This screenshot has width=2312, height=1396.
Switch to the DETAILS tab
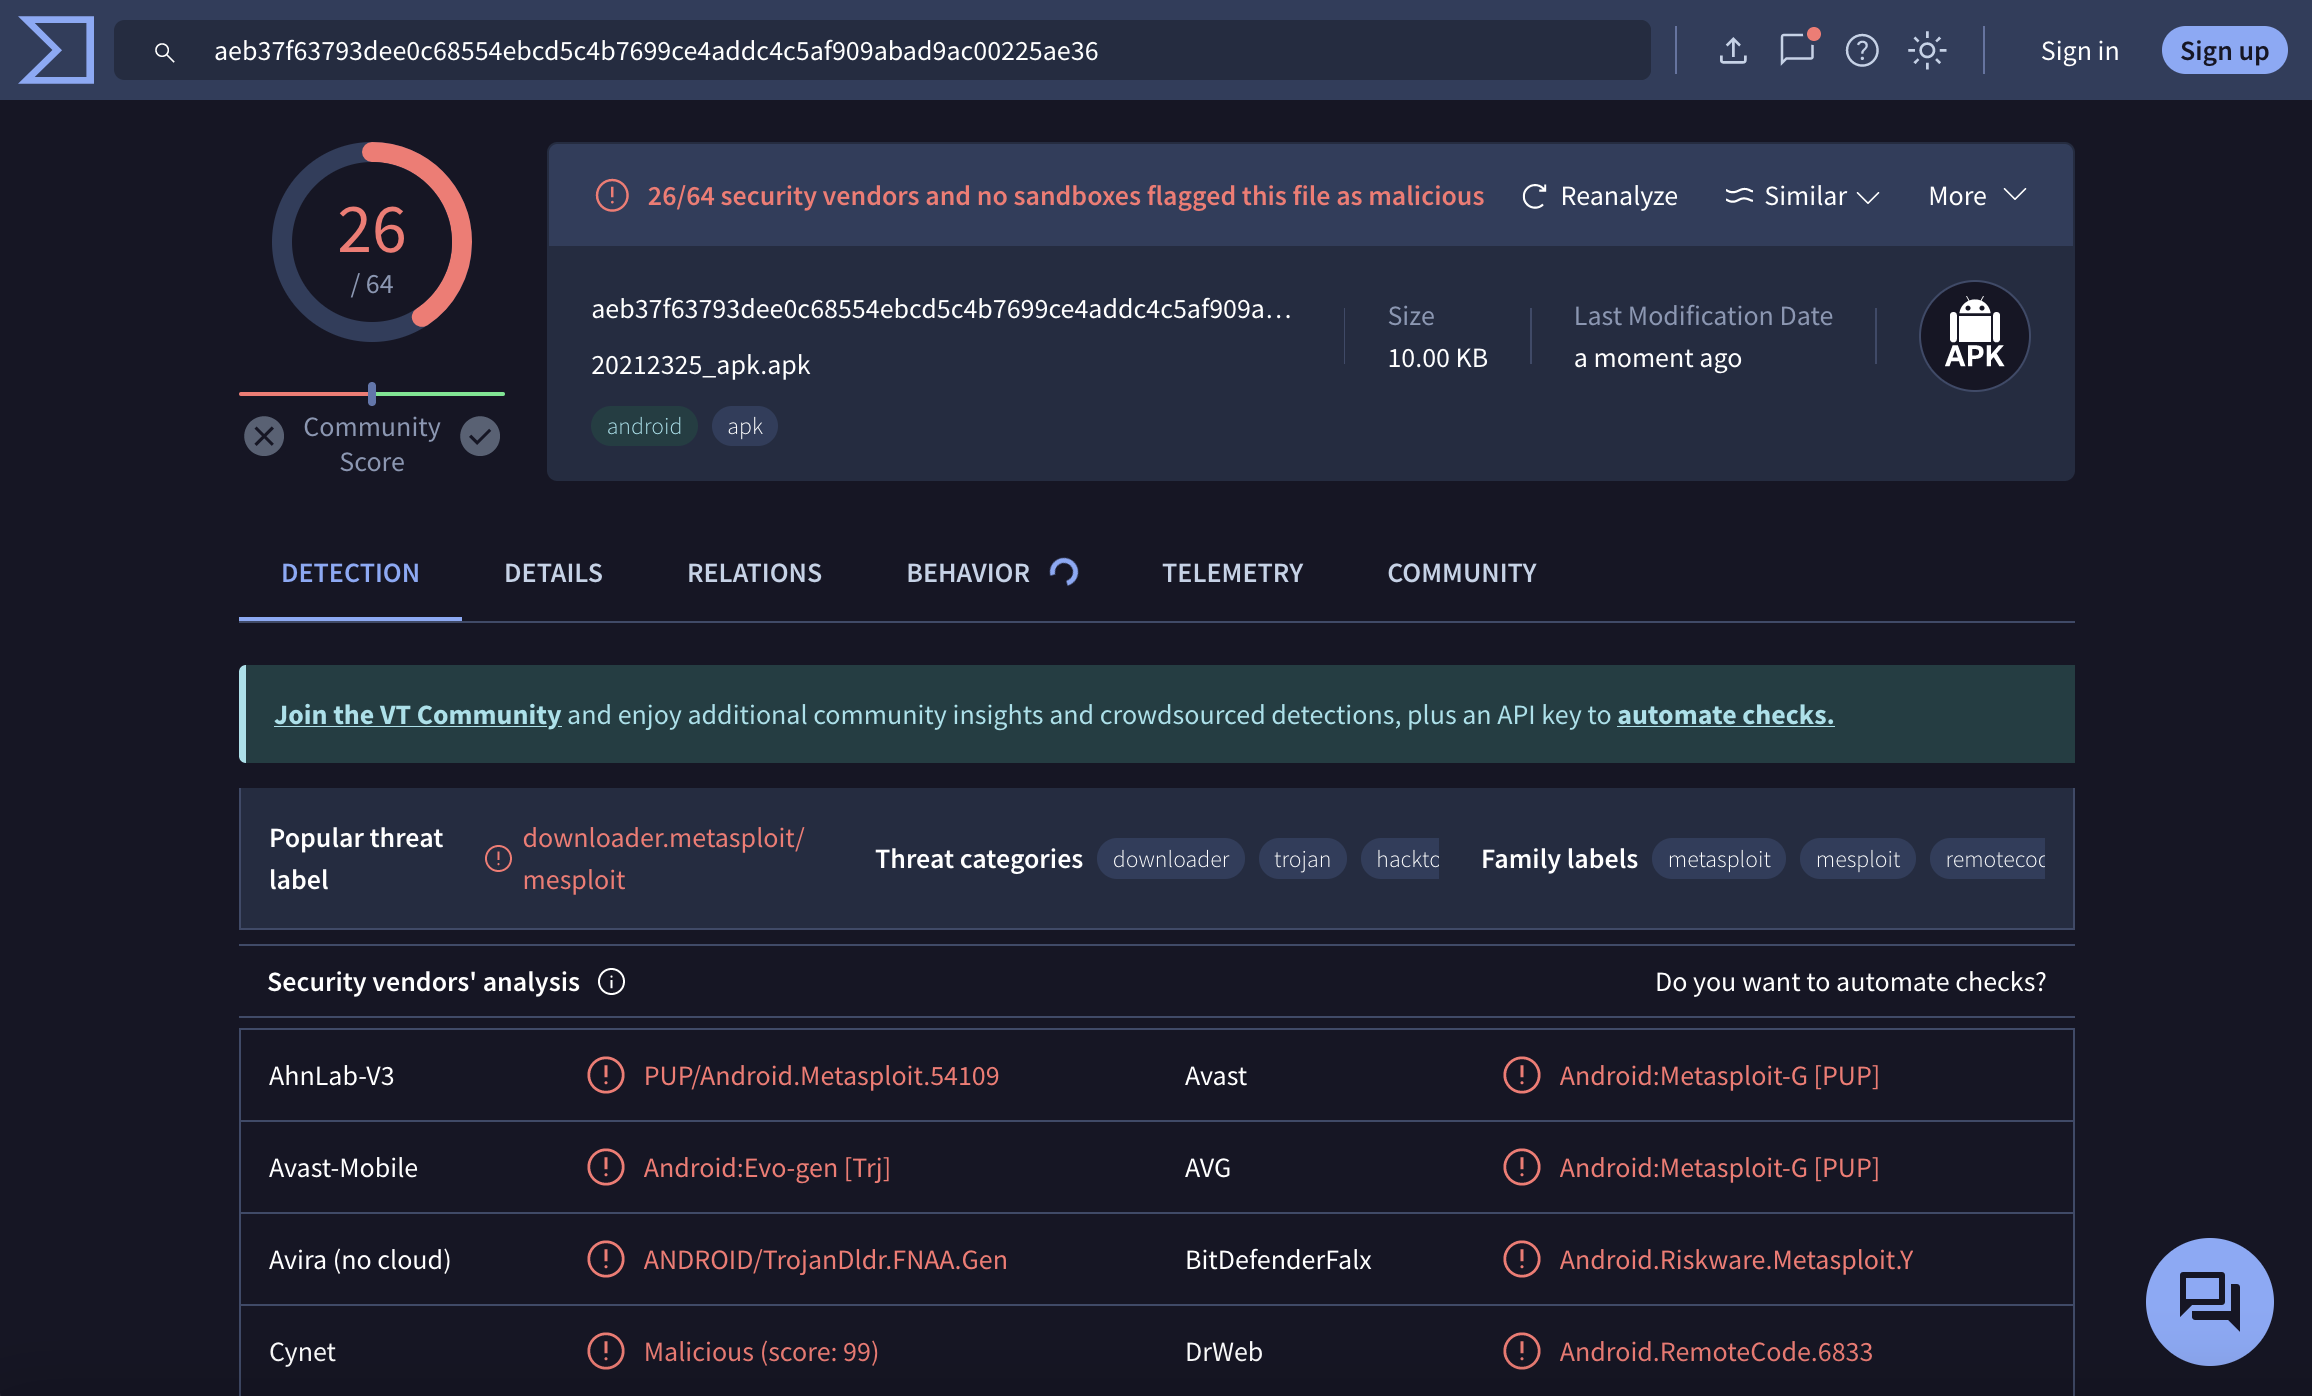click(x=553, y=573)
